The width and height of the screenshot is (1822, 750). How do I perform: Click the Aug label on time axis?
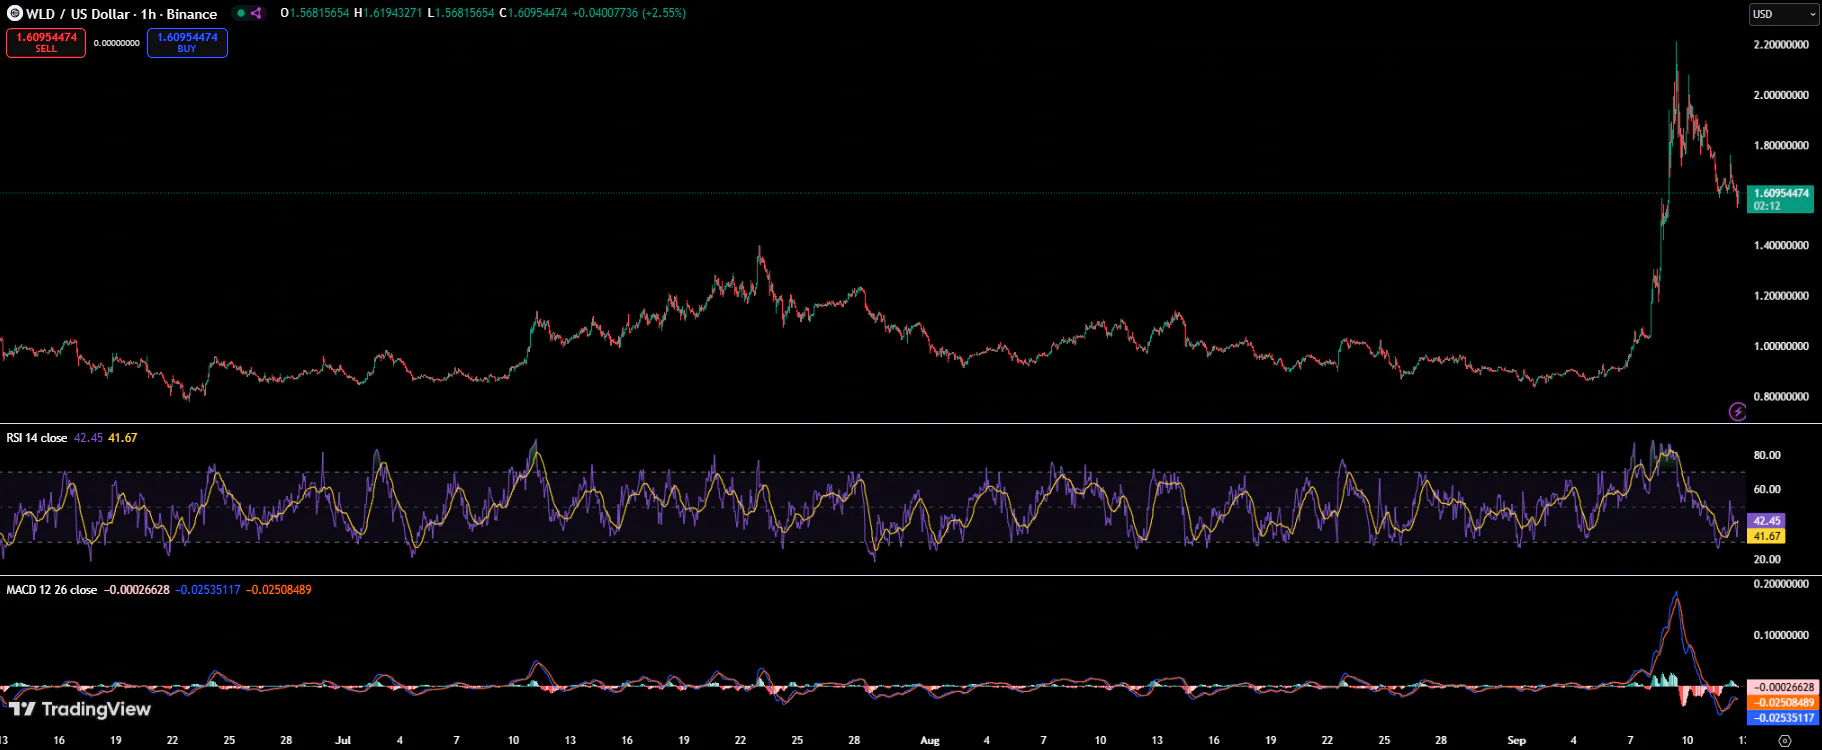(x=930, y=741)
